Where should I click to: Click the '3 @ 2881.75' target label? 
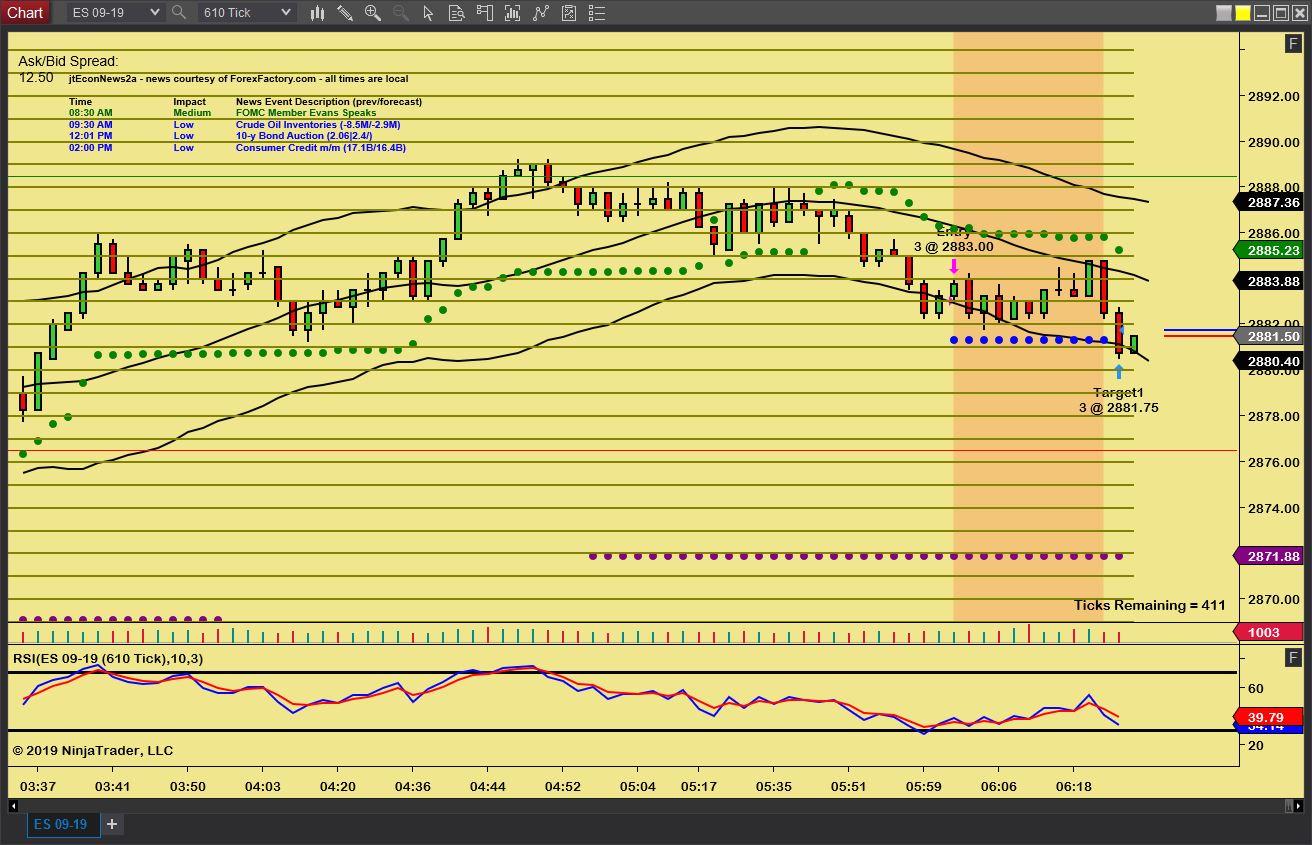click(x=1118, y=407)
